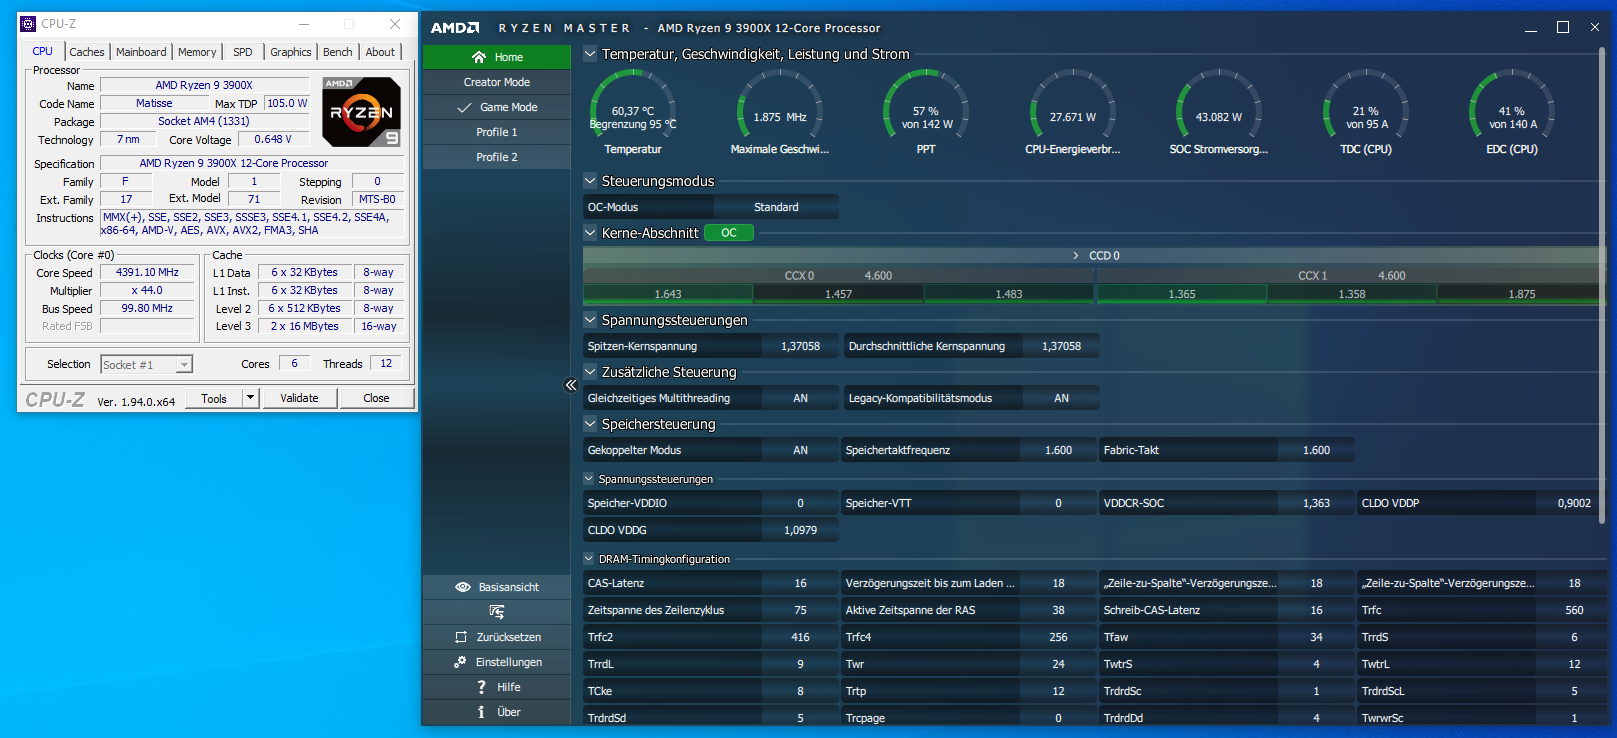Open Home in Ryzen Master sidebar
This screenshot has height=738, width=1617.
click(x=496, y=57)
